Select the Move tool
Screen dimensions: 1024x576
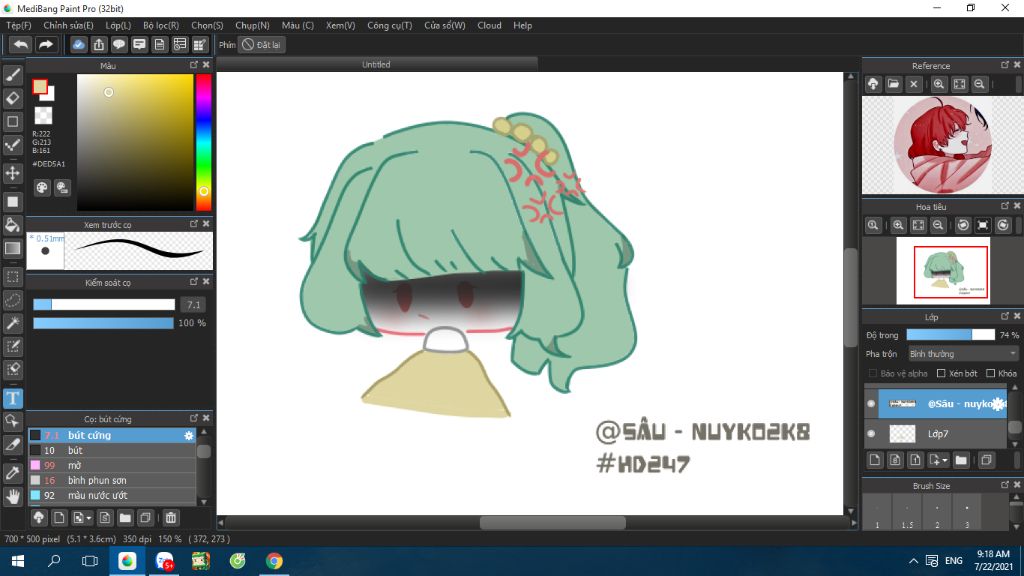tap(12, 173)
